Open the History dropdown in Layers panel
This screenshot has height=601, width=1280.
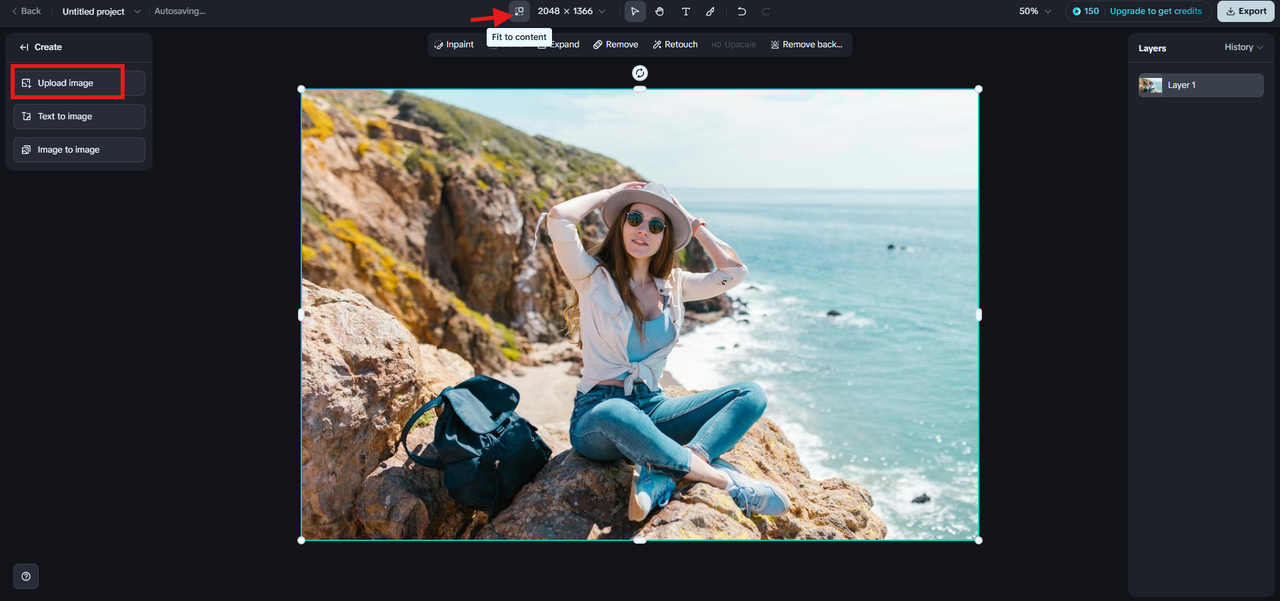[x=1244, y=47]
